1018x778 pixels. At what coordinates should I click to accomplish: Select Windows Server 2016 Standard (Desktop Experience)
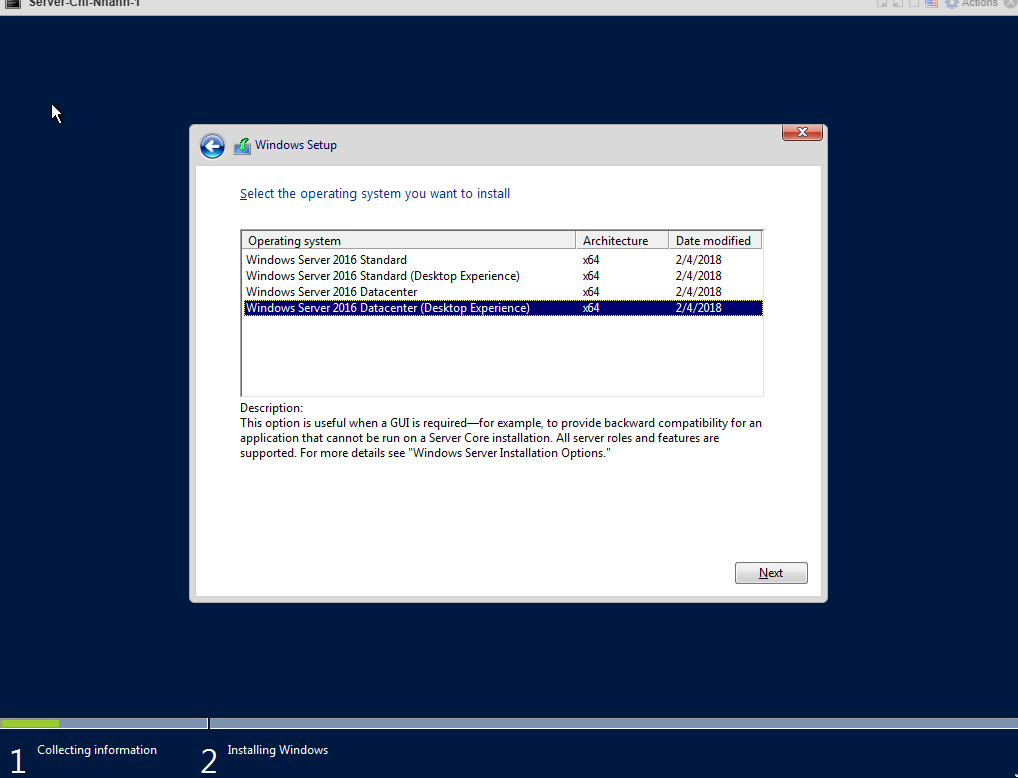tap(382, 276)
